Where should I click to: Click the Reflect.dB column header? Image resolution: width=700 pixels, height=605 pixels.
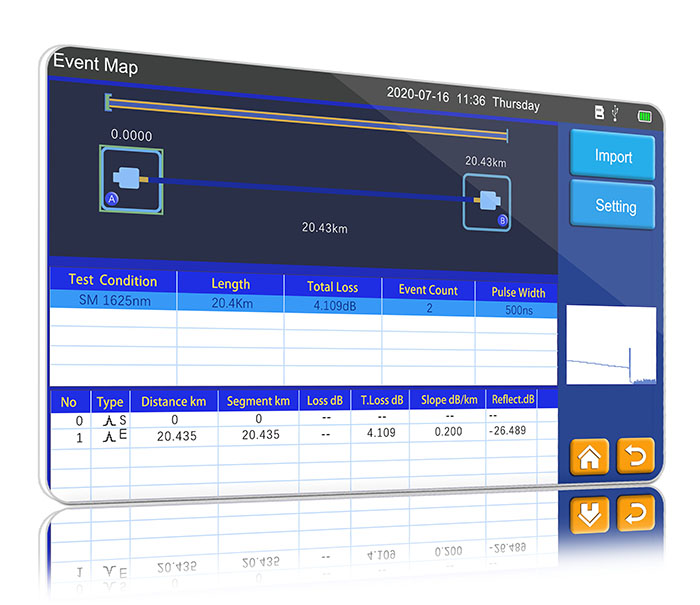click(513, 399)
